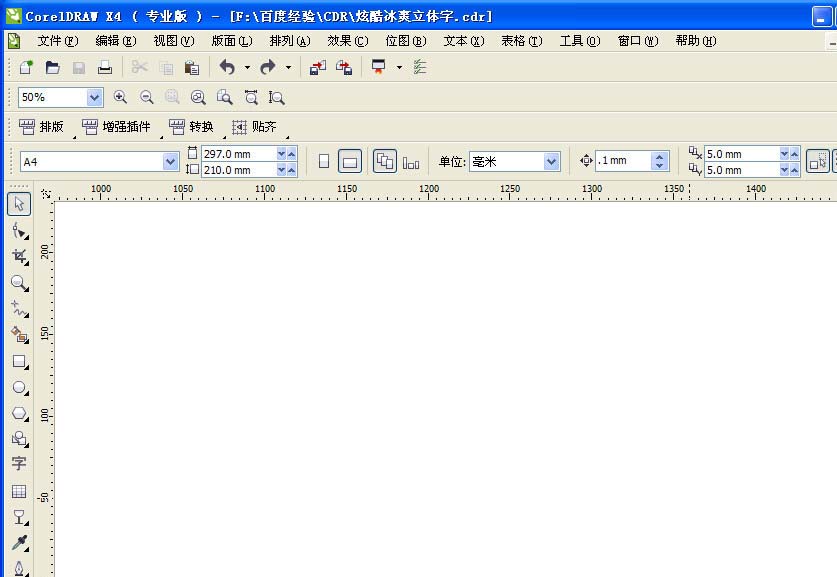Image resolution: width=837 pixels, height=577 pixels.
Task: Open the 文本(X) menu
Action: point(464,41)
